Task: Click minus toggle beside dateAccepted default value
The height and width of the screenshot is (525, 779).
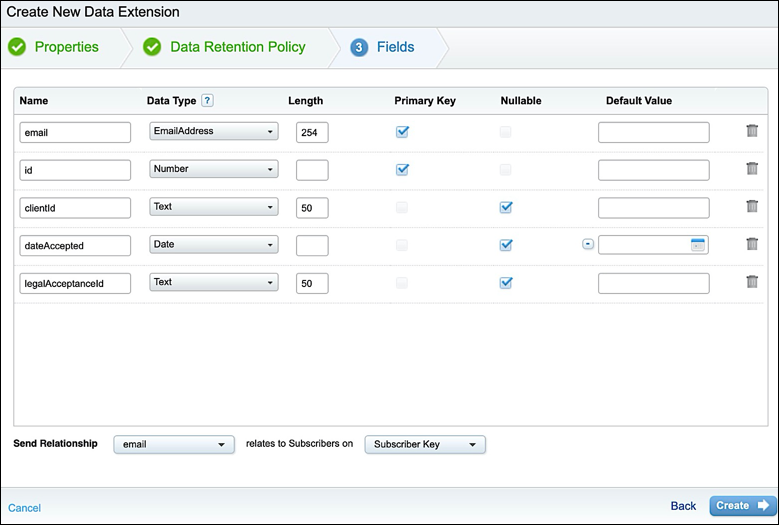Action: 588,245
